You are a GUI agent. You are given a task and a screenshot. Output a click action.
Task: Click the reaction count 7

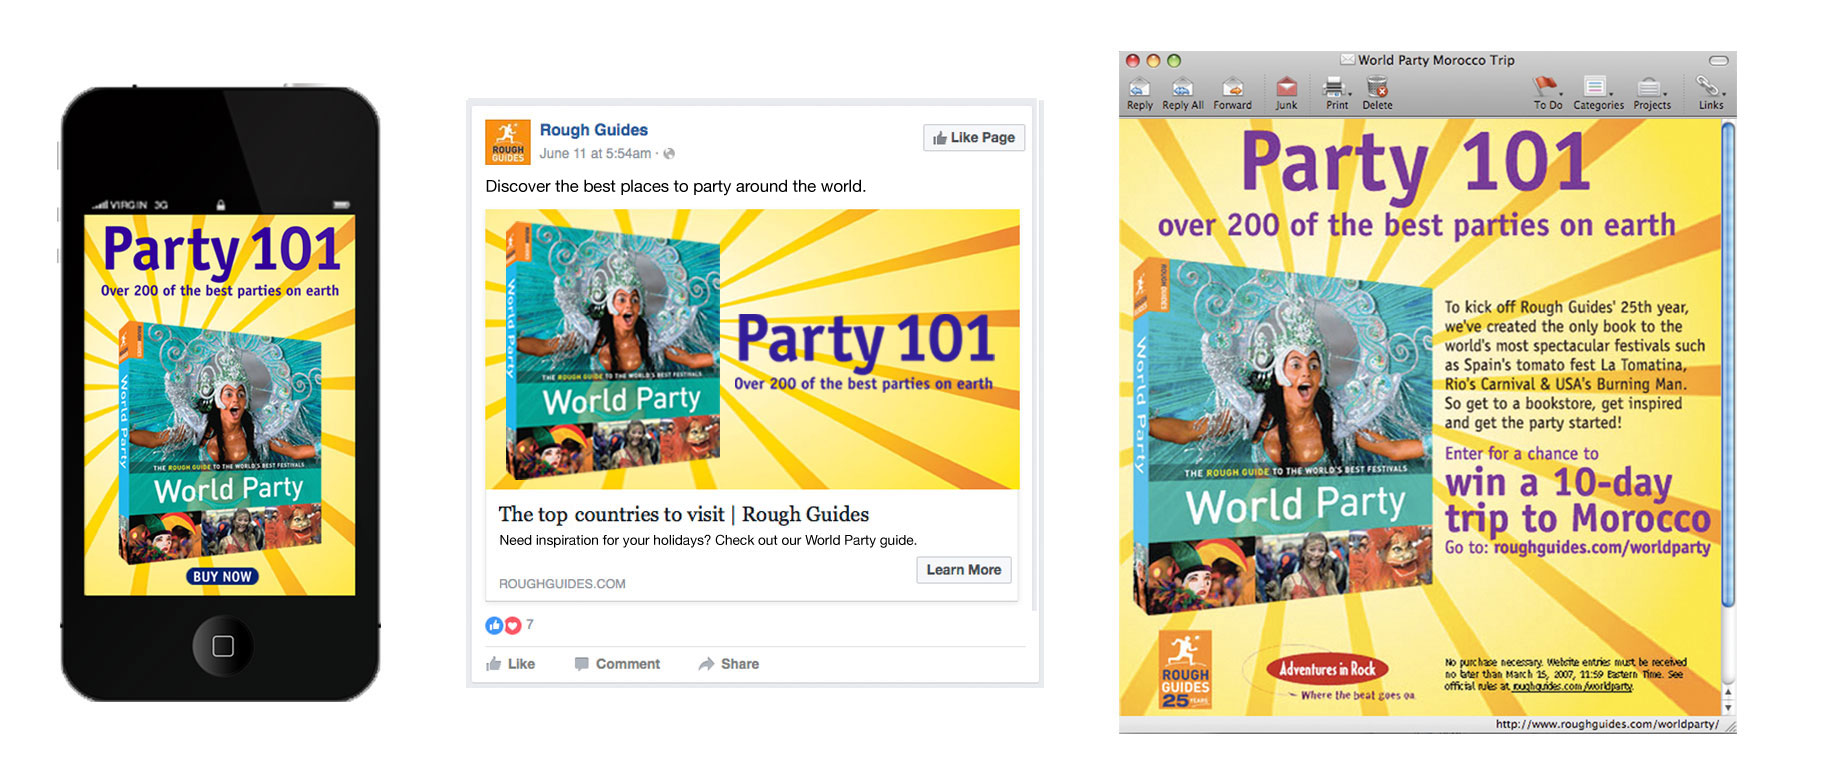point(530,624)
